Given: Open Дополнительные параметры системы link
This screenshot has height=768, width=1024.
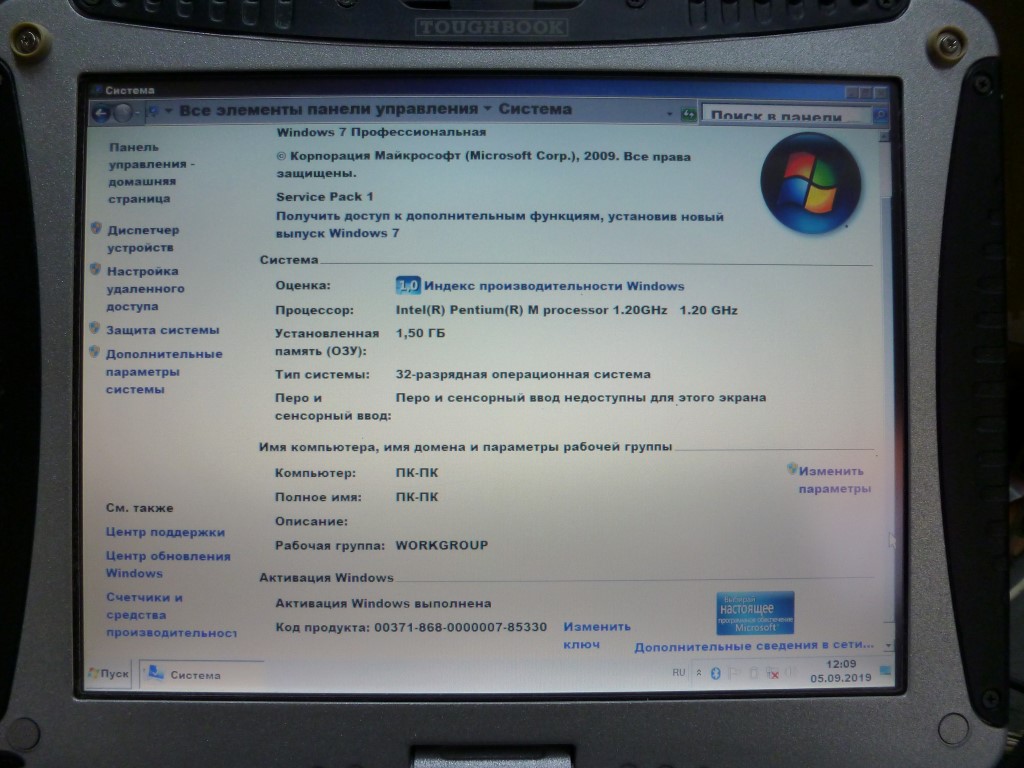Looking at the screenshot, I should pyautogui.click(x=164, y=372).
